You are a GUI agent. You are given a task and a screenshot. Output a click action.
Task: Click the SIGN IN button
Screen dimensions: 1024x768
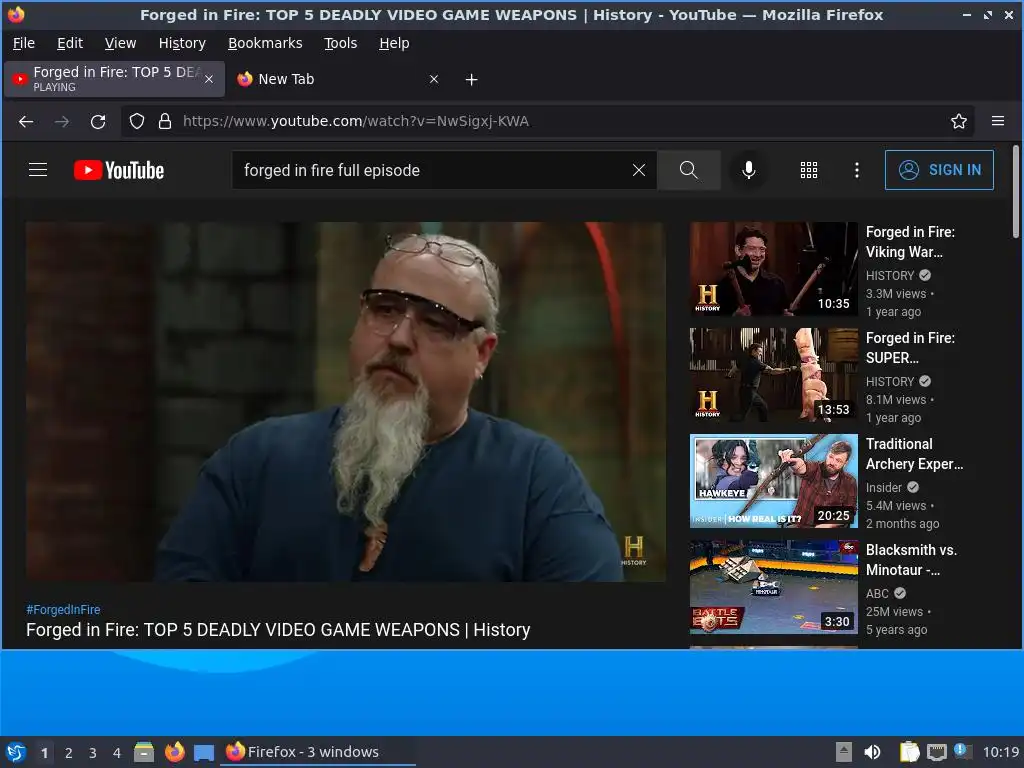tap(939, 170)
